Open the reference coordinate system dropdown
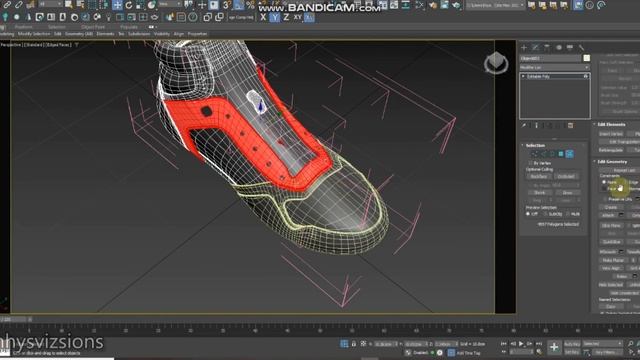 point(169,4)
